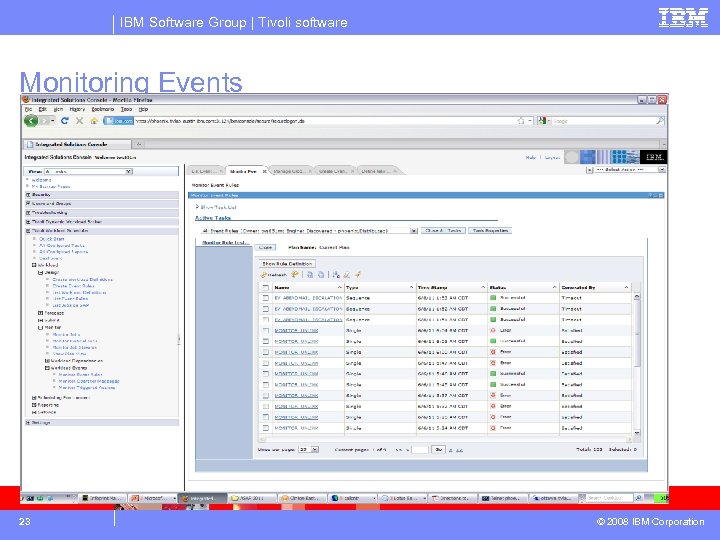Click the Firefox green back arrow button
Image resolution: width=720 pixels, height=540 pixels.
pos(31,121)
